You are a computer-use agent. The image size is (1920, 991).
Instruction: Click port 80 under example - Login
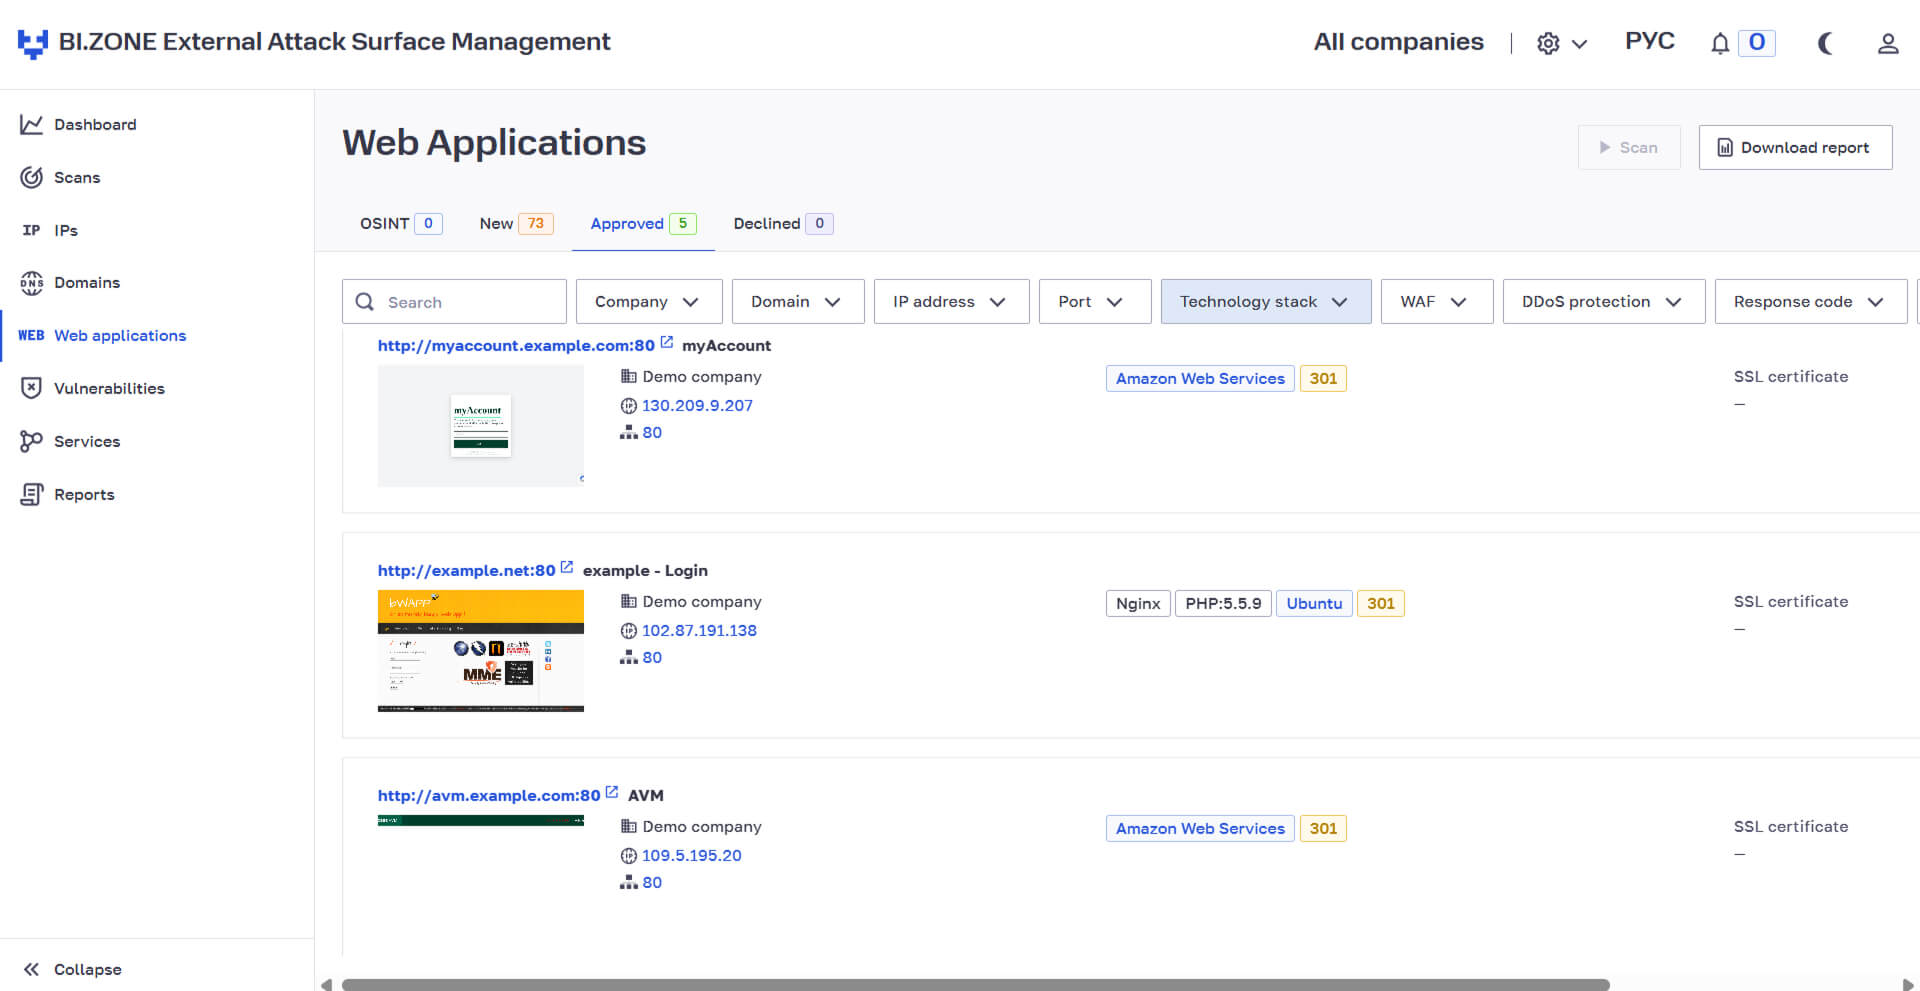click(652, 658)
